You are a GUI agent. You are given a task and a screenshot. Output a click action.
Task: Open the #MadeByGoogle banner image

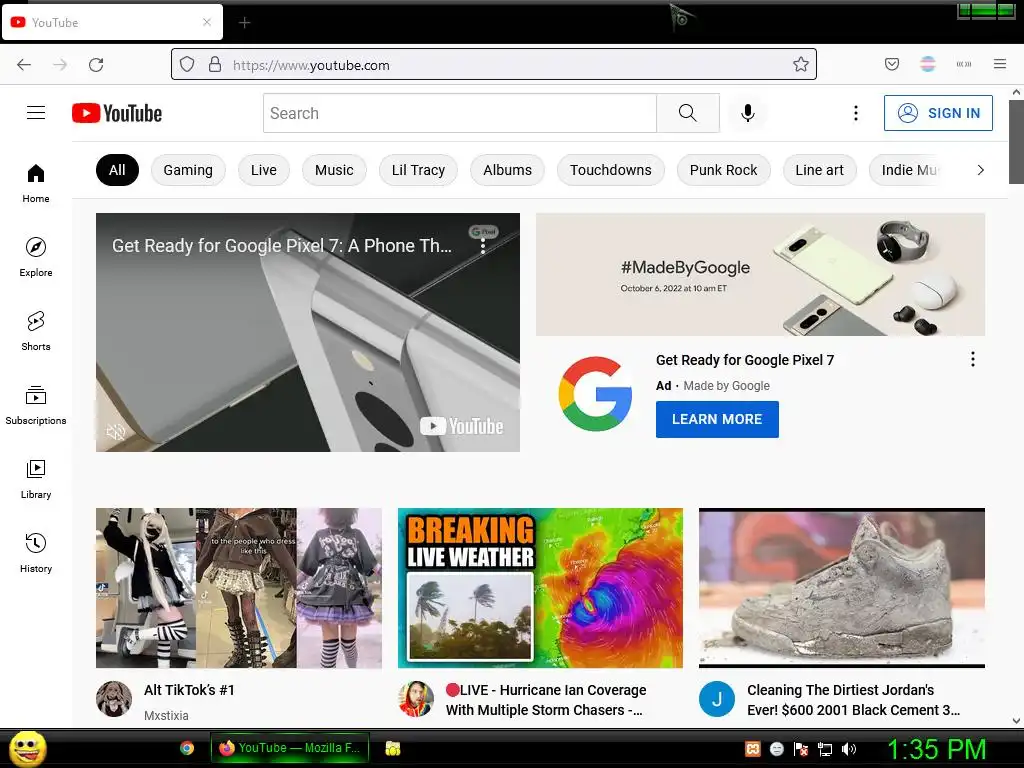pos(760,274)
